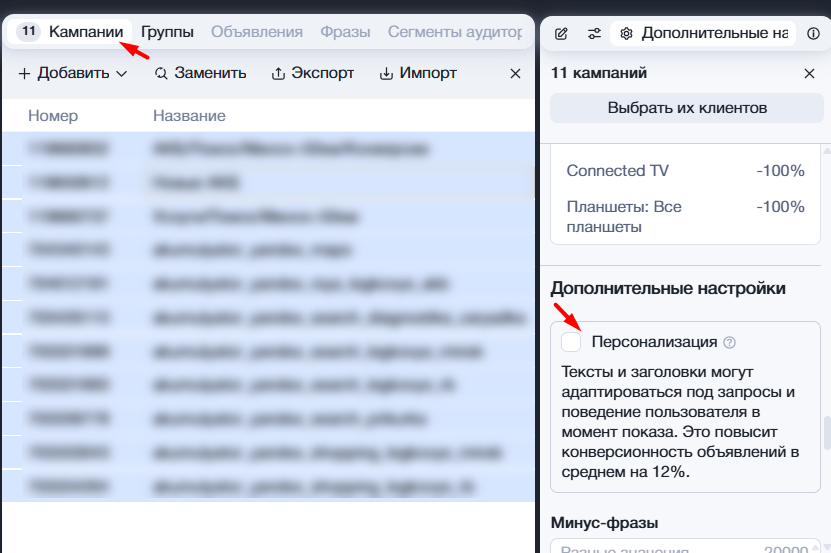Switch to the Группы tab

tap(167, 32)
